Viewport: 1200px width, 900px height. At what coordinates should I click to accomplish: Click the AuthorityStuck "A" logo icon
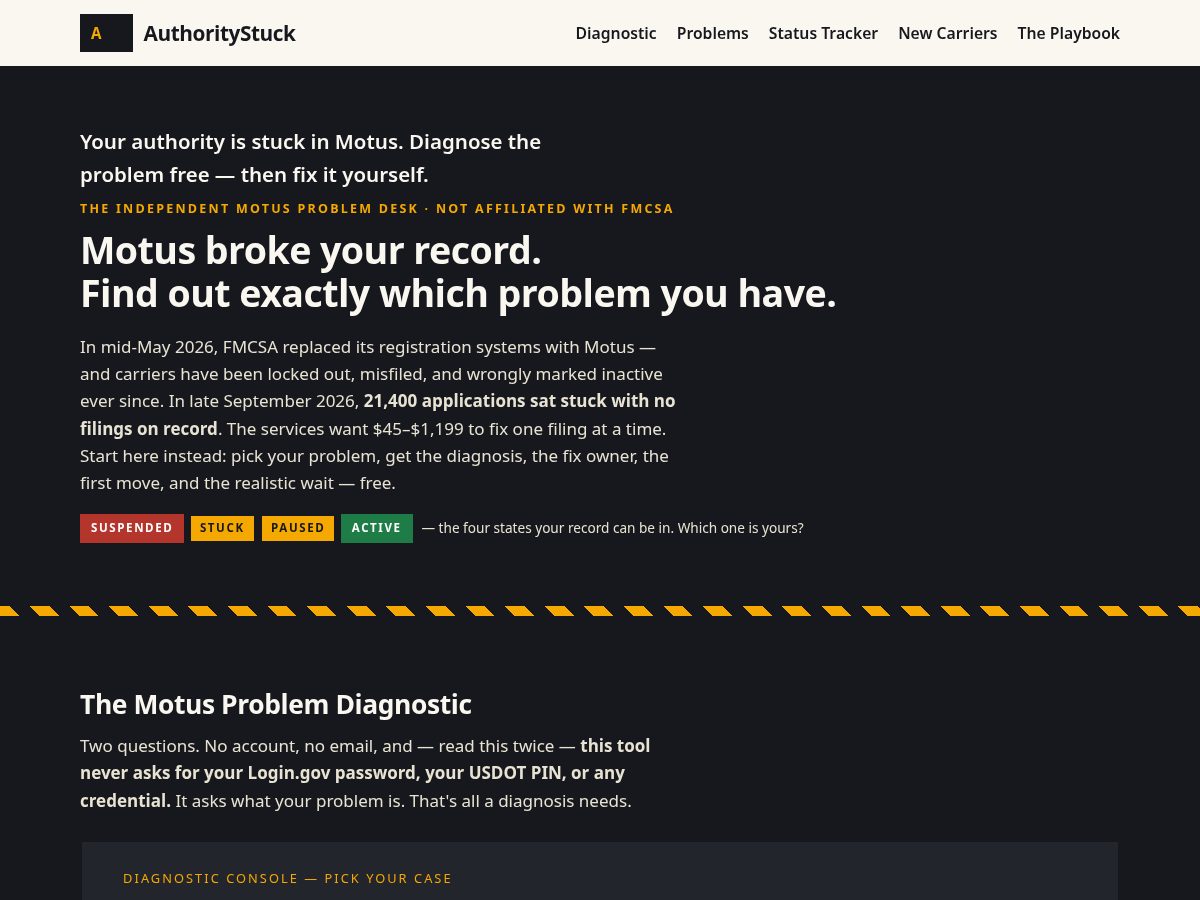[x=106, y=33]
